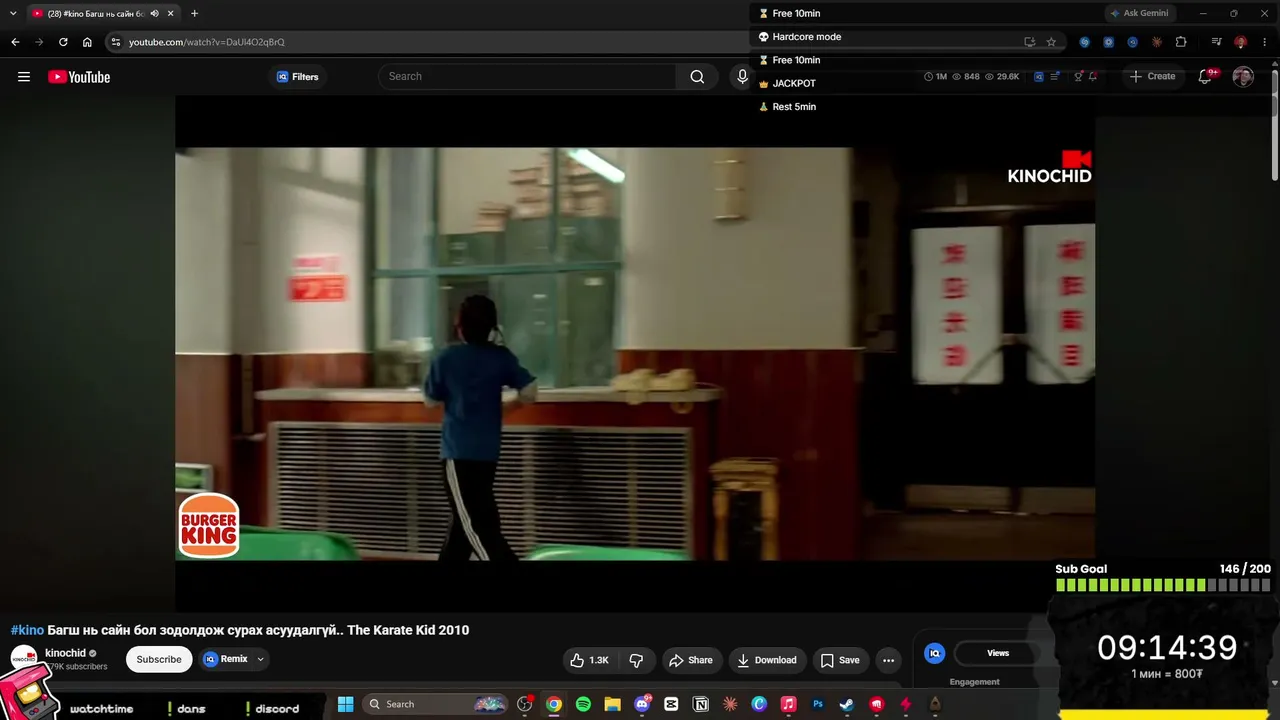Screen dimensions: 1280x720
Task: Click the install app icon in address bar
Action: (x=1029, y=42)
